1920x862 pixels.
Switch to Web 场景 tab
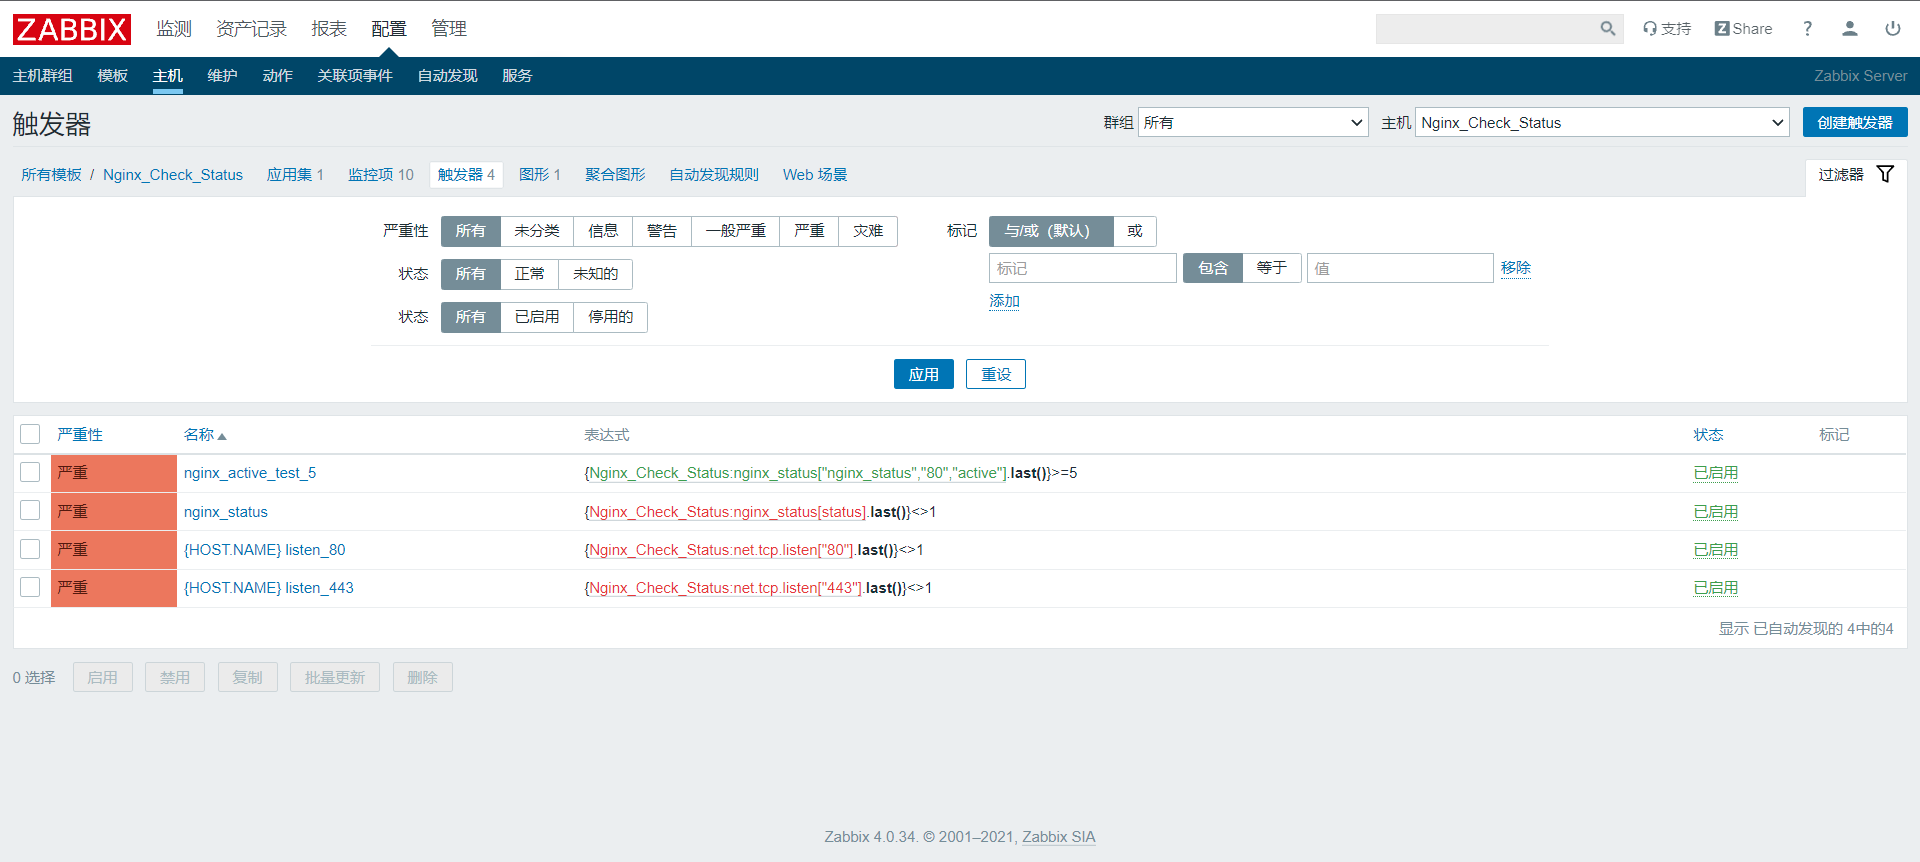pyautogui.click(x=815, y=175)
